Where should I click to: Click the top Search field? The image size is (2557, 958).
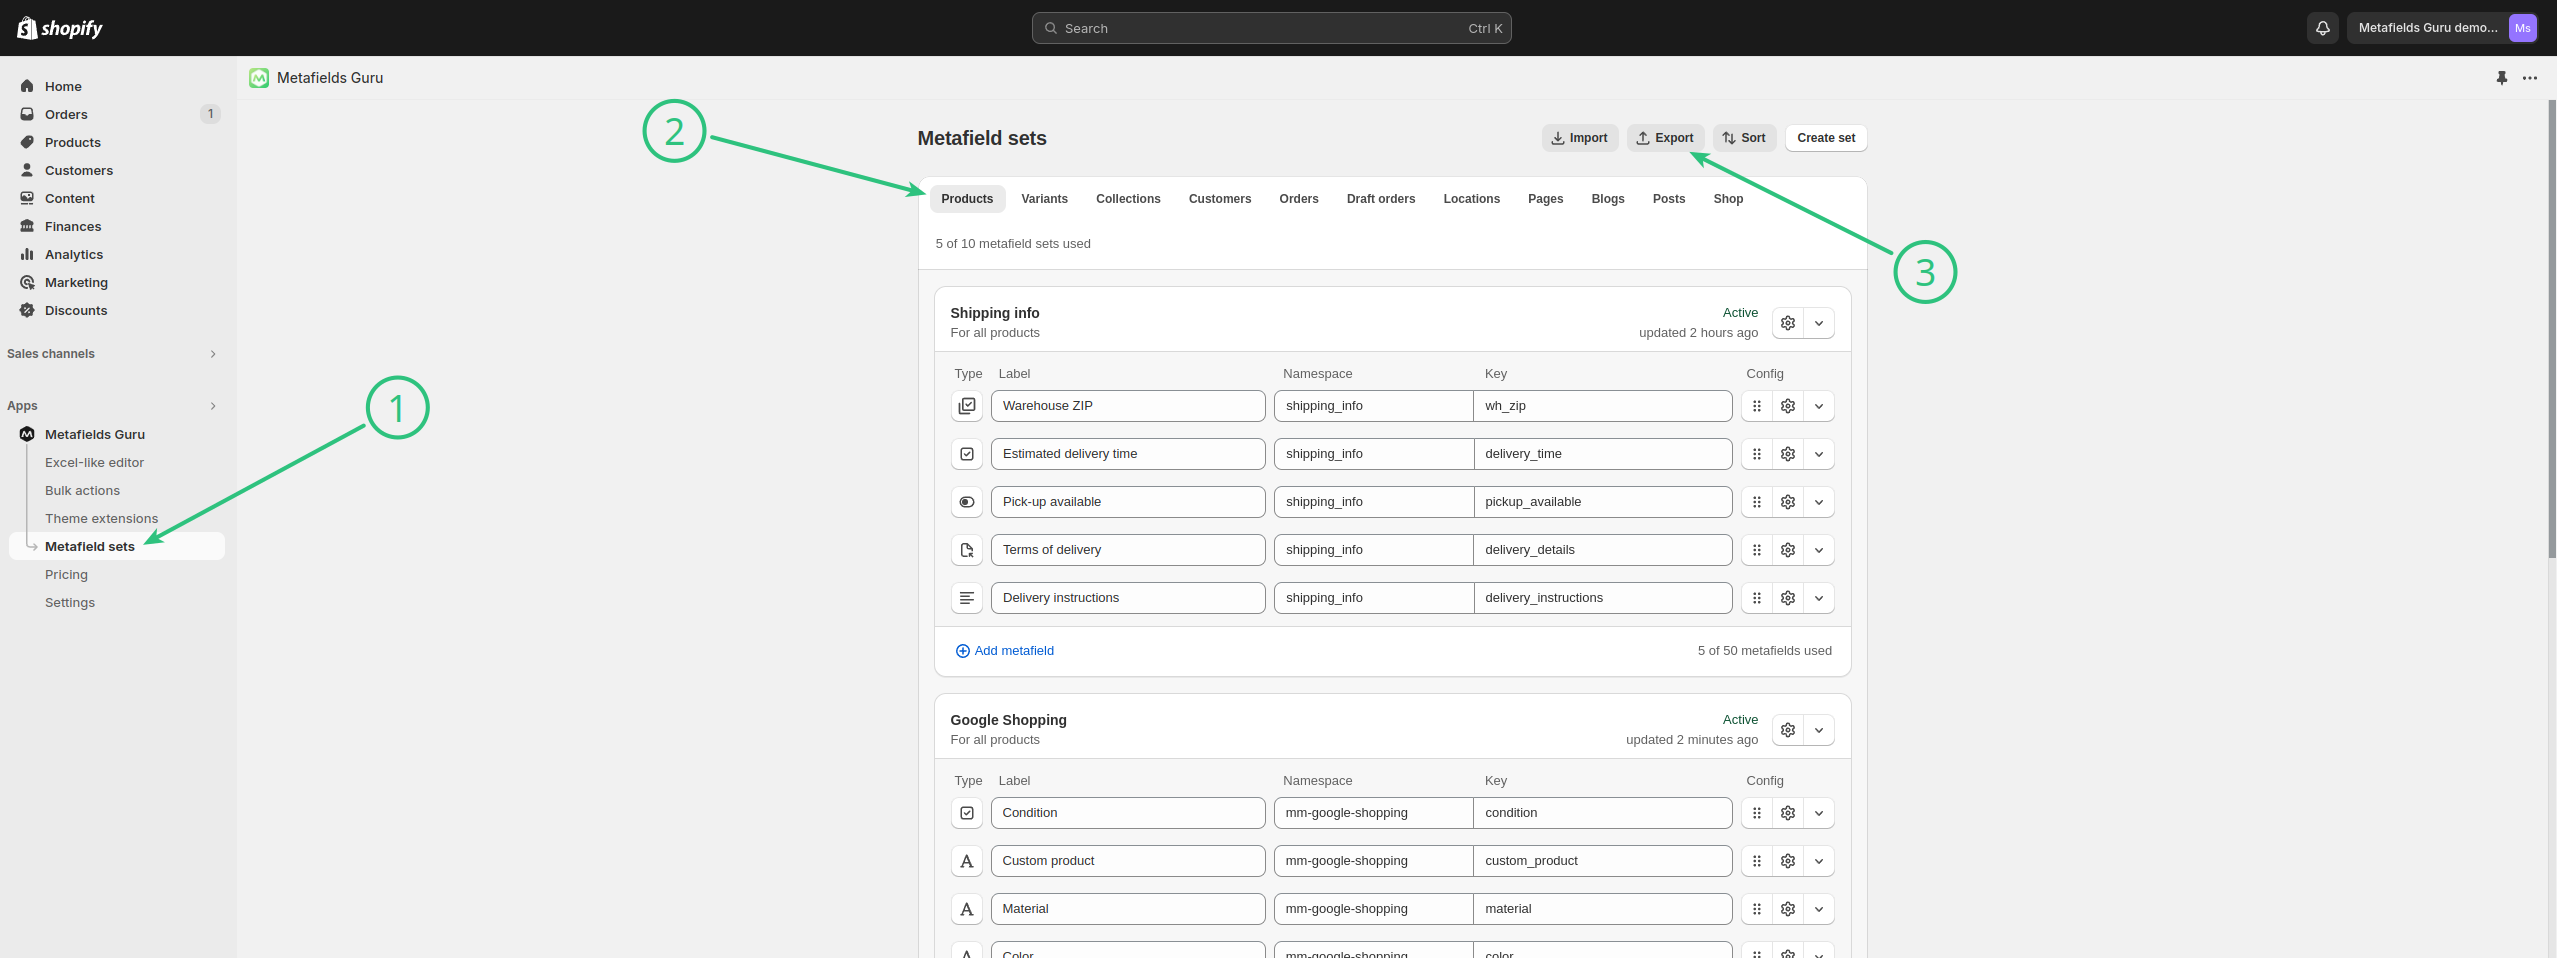coord(1271,28)
